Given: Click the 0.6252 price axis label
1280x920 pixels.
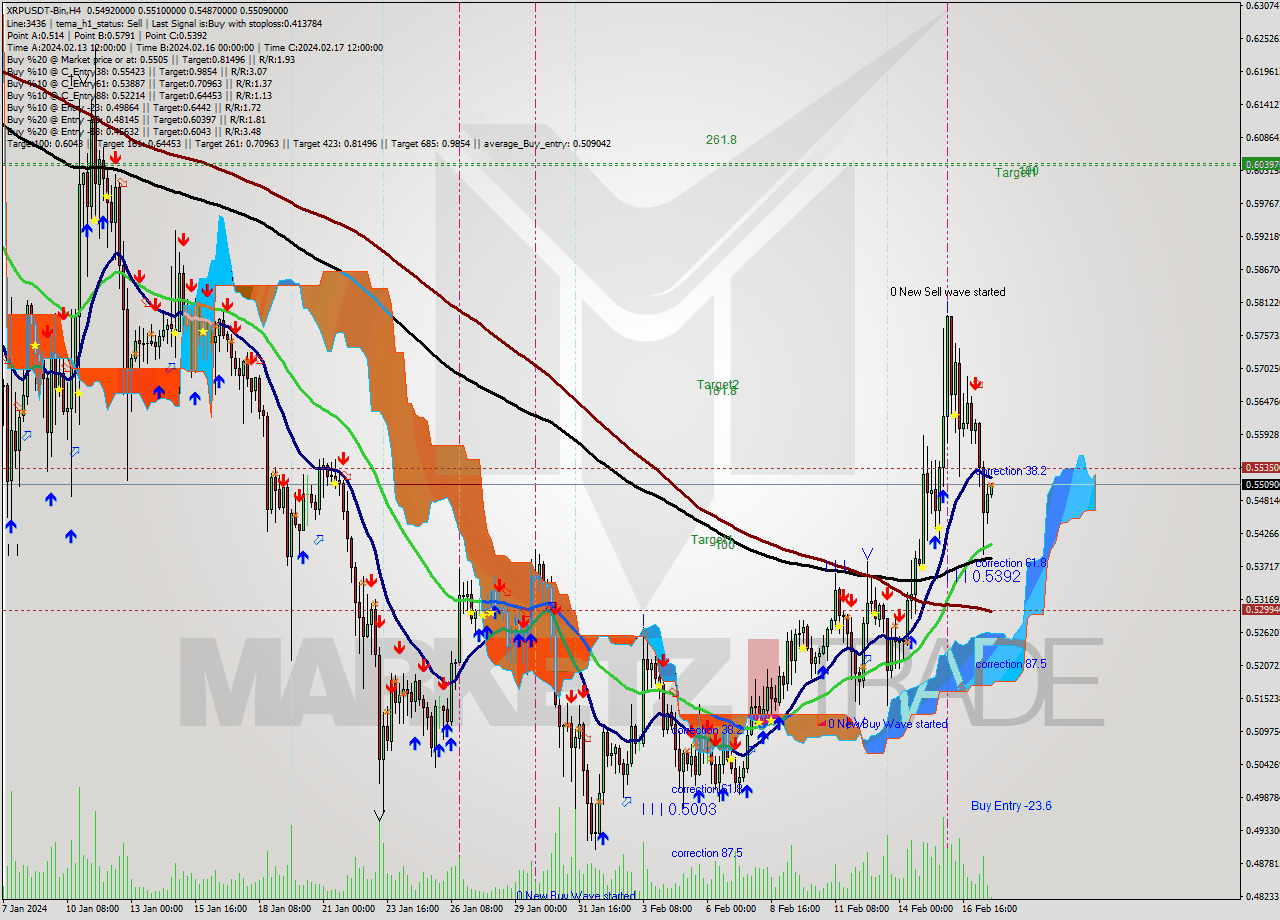Looking at the screenshot, I should pyautogui.click(x=1261, y=39).
